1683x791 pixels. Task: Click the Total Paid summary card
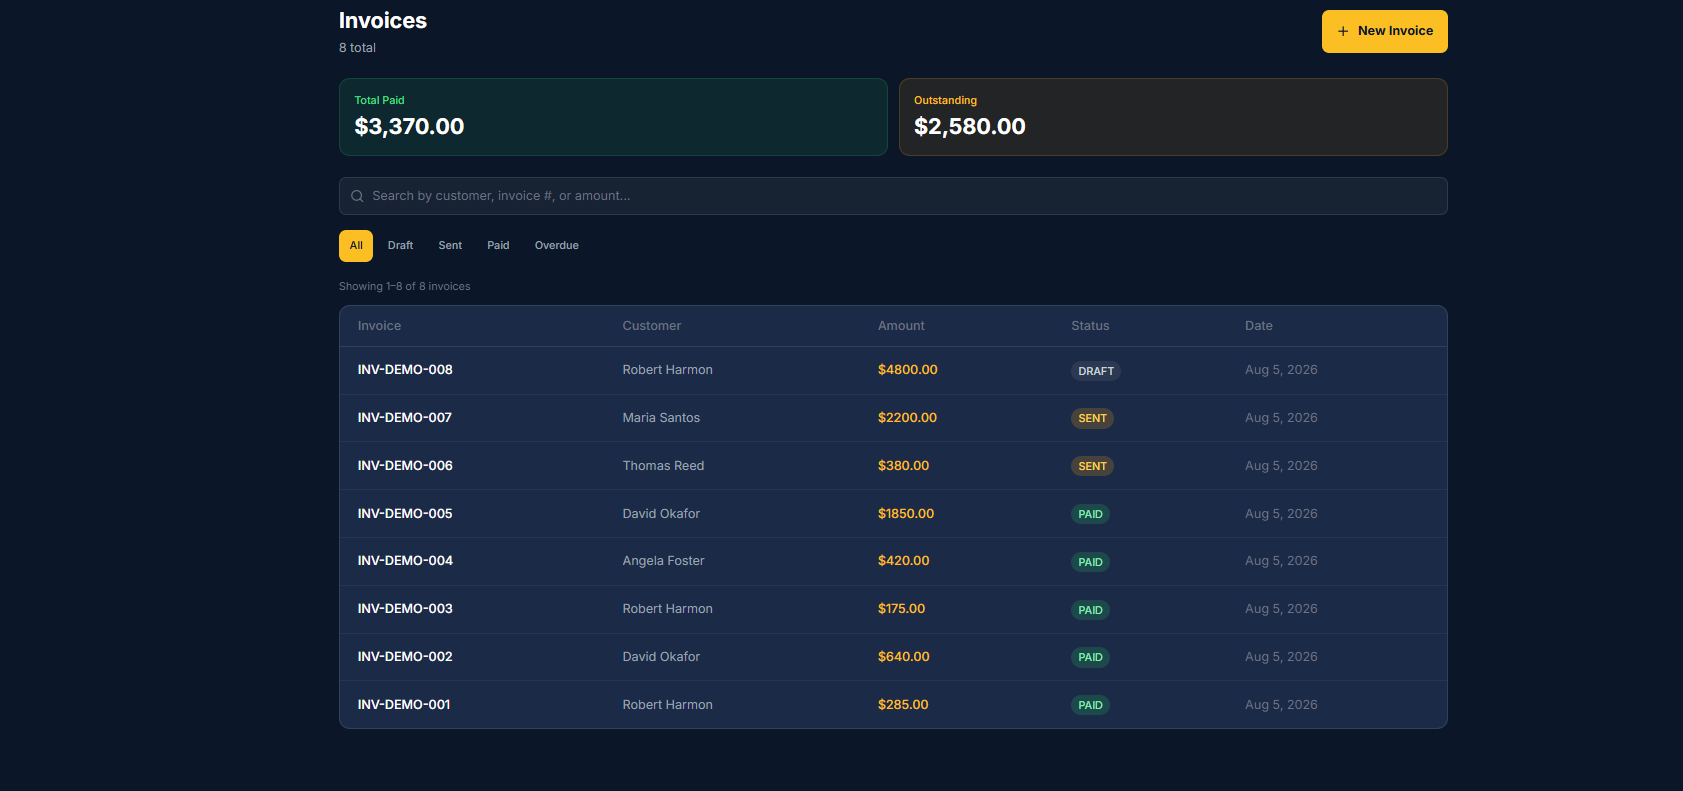pos(613,117)
